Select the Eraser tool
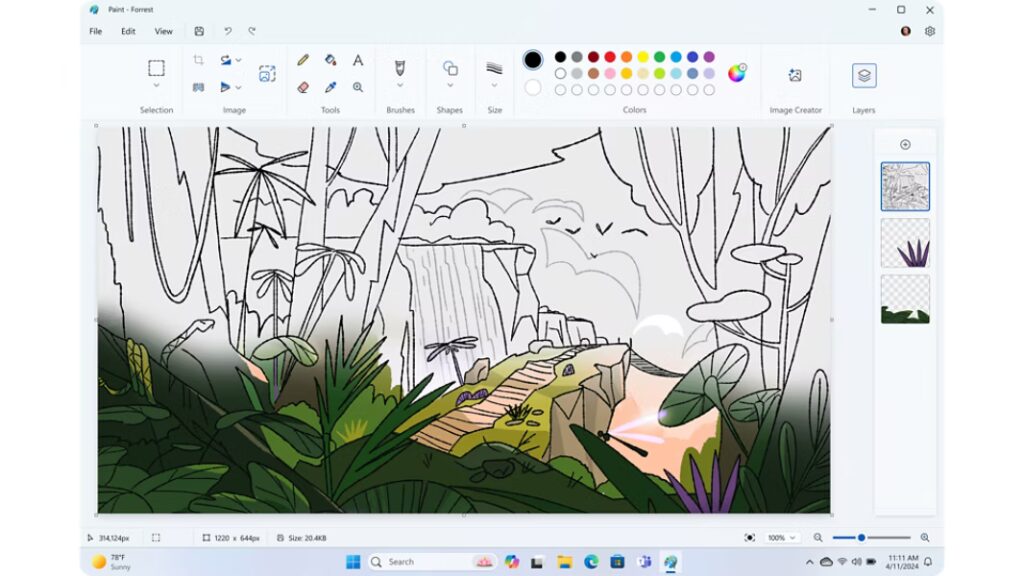Screen dimensions: 1024x576 pos(302,87)
